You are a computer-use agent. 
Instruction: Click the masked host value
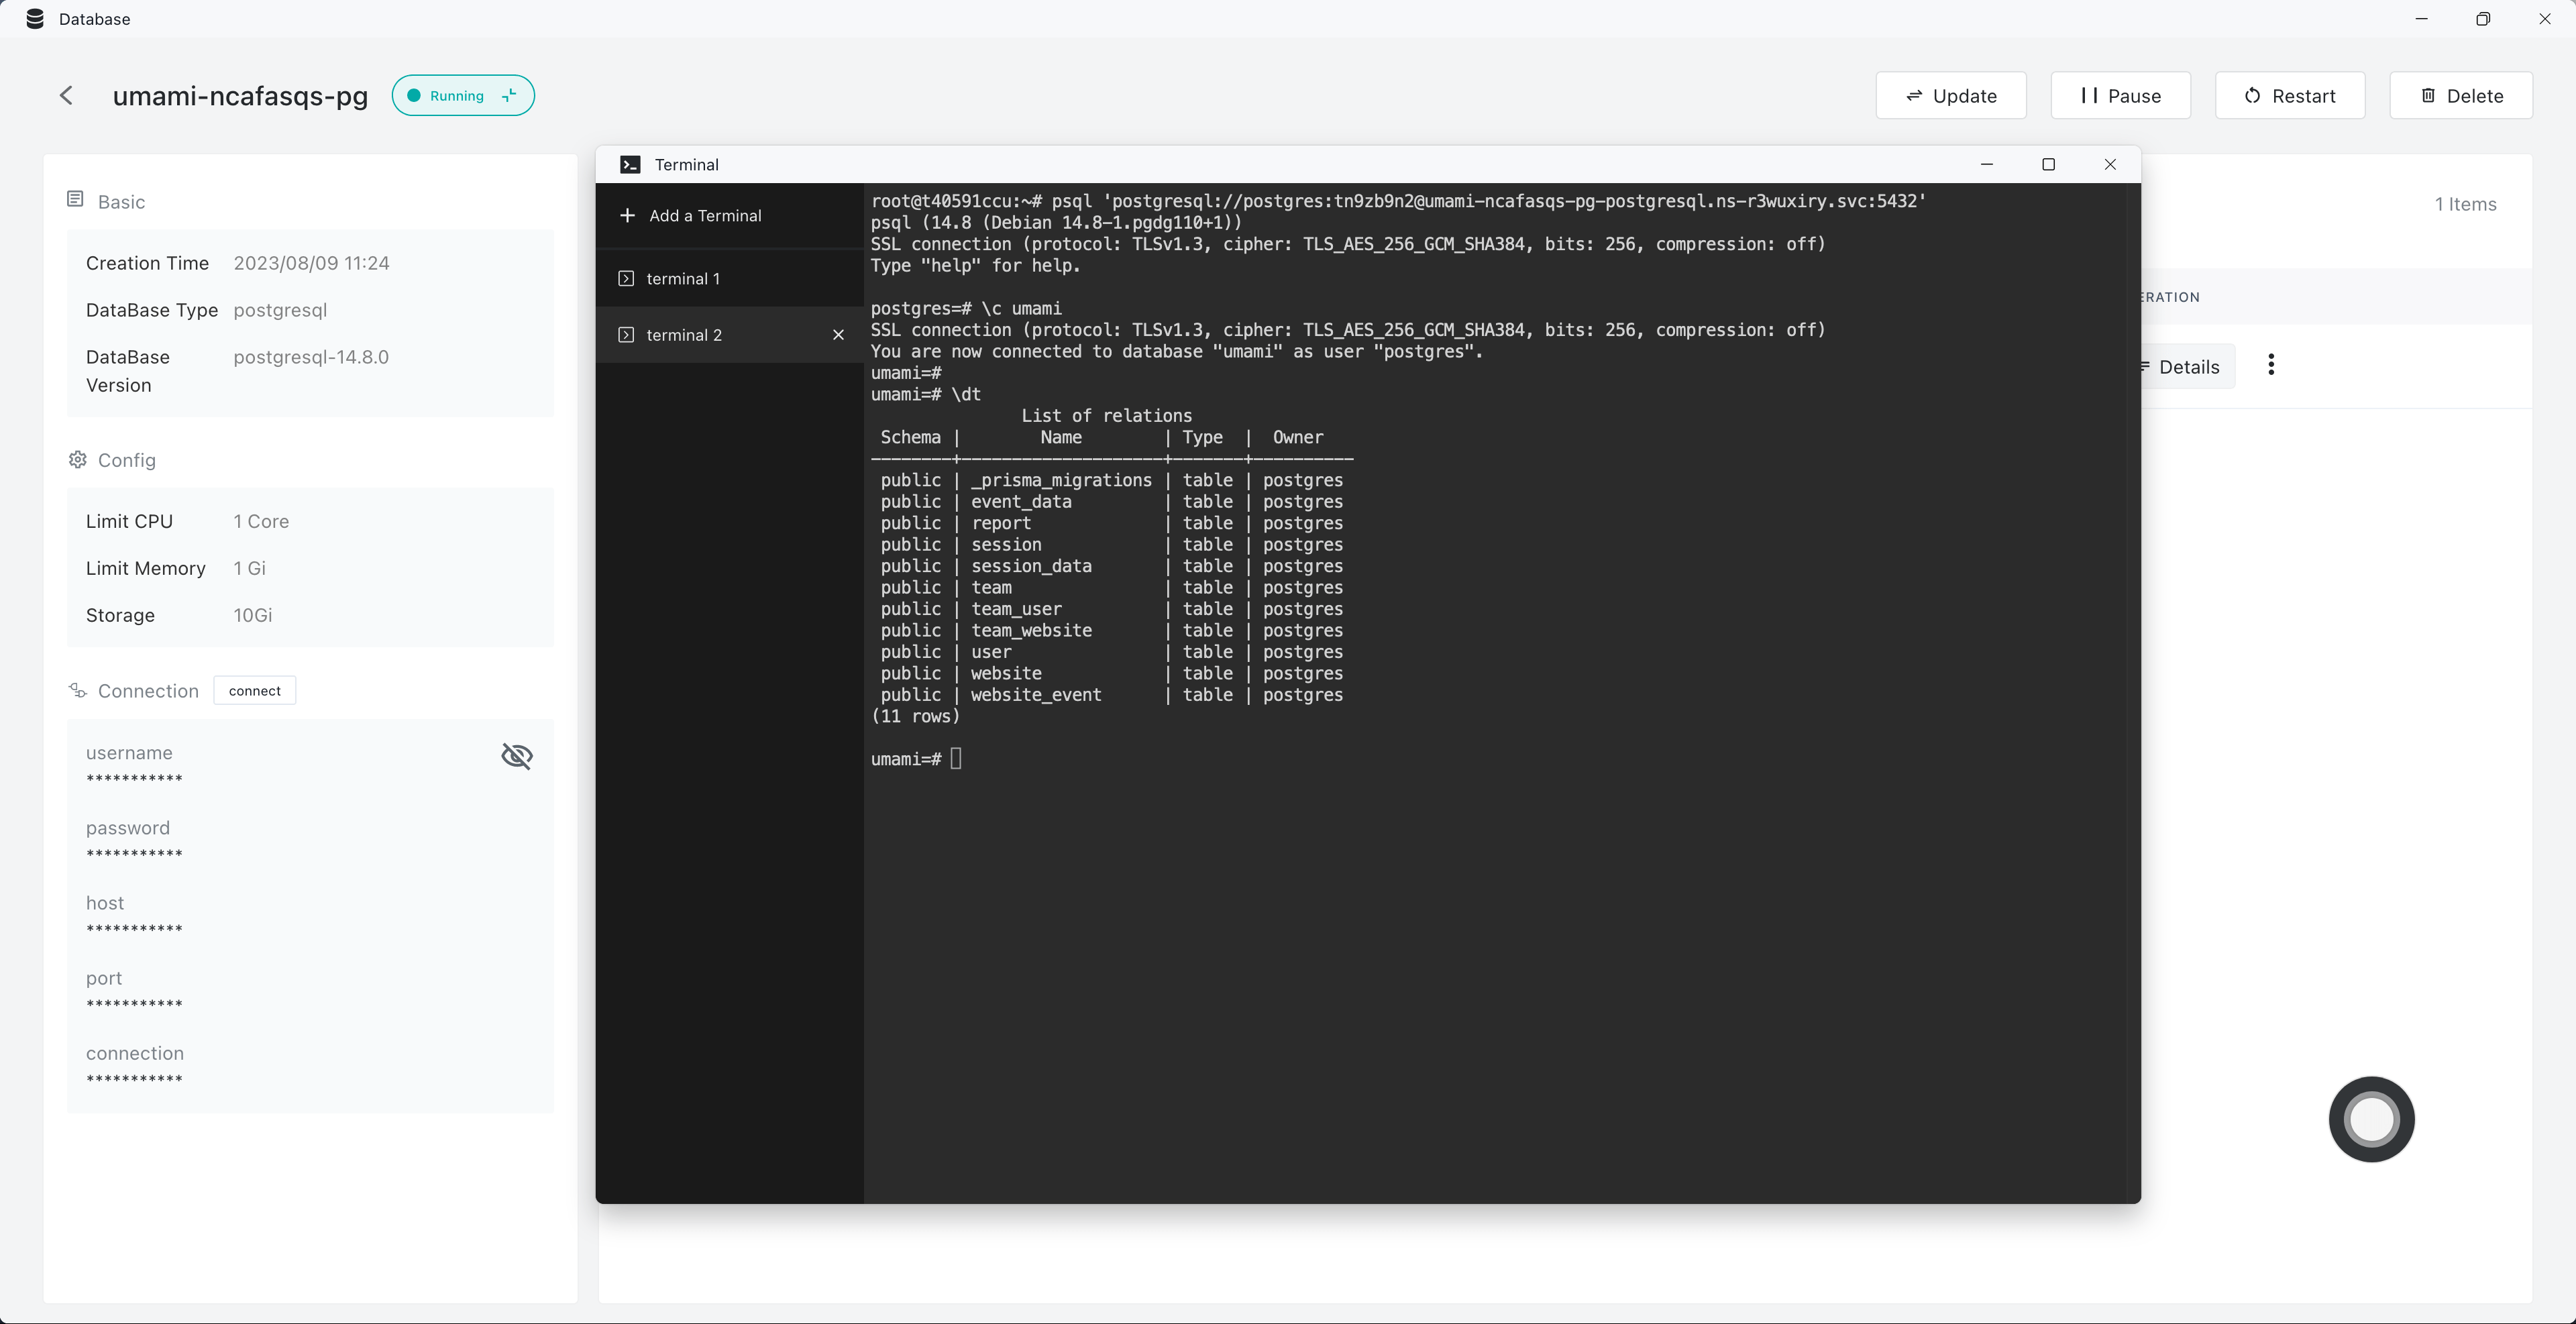coord(134,930)
